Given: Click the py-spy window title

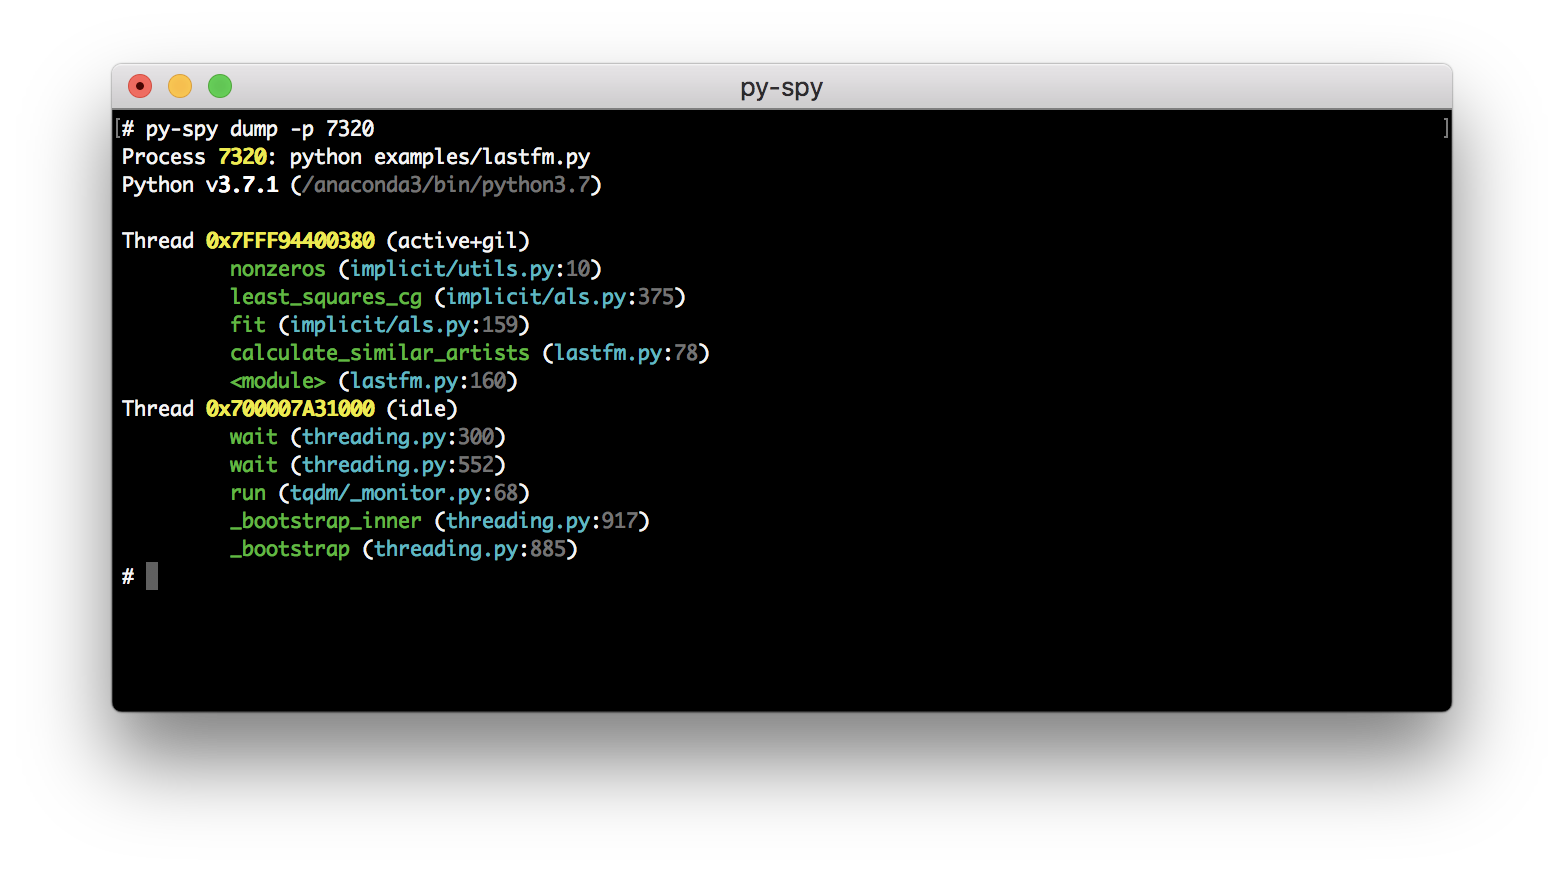Looking at the screenshot, I should click(781, 88).
